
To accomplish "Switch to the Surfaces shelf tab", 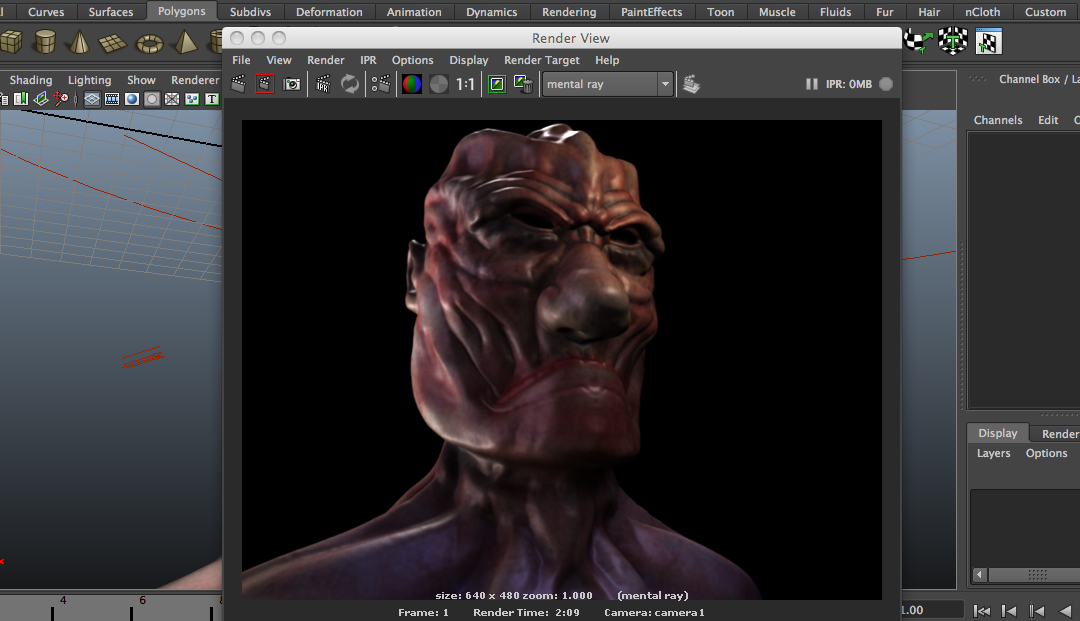I will tap(111, 12).
